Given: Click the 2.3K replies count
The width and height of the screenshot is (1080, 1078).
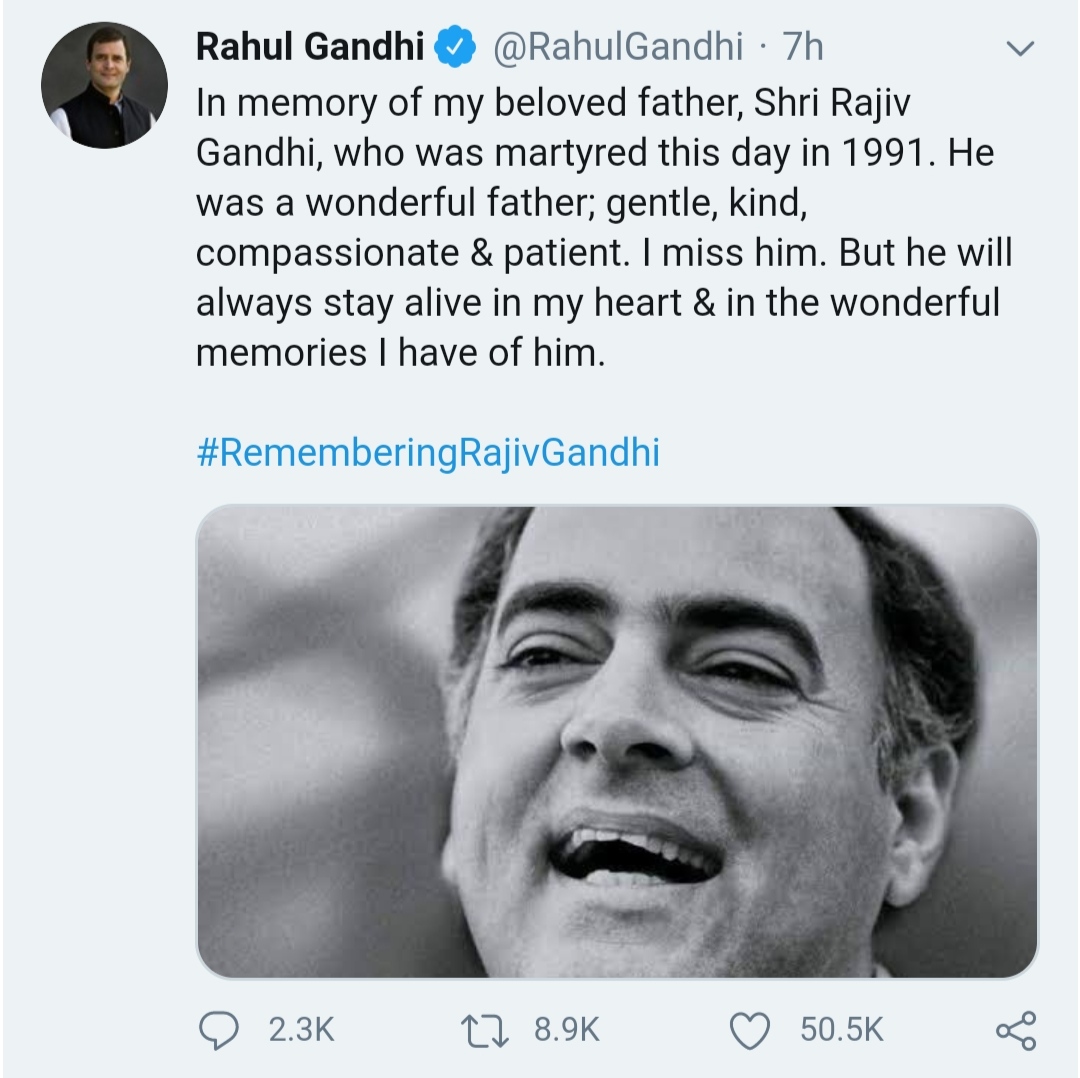Looking at the screenshot, I should 301,1030.
